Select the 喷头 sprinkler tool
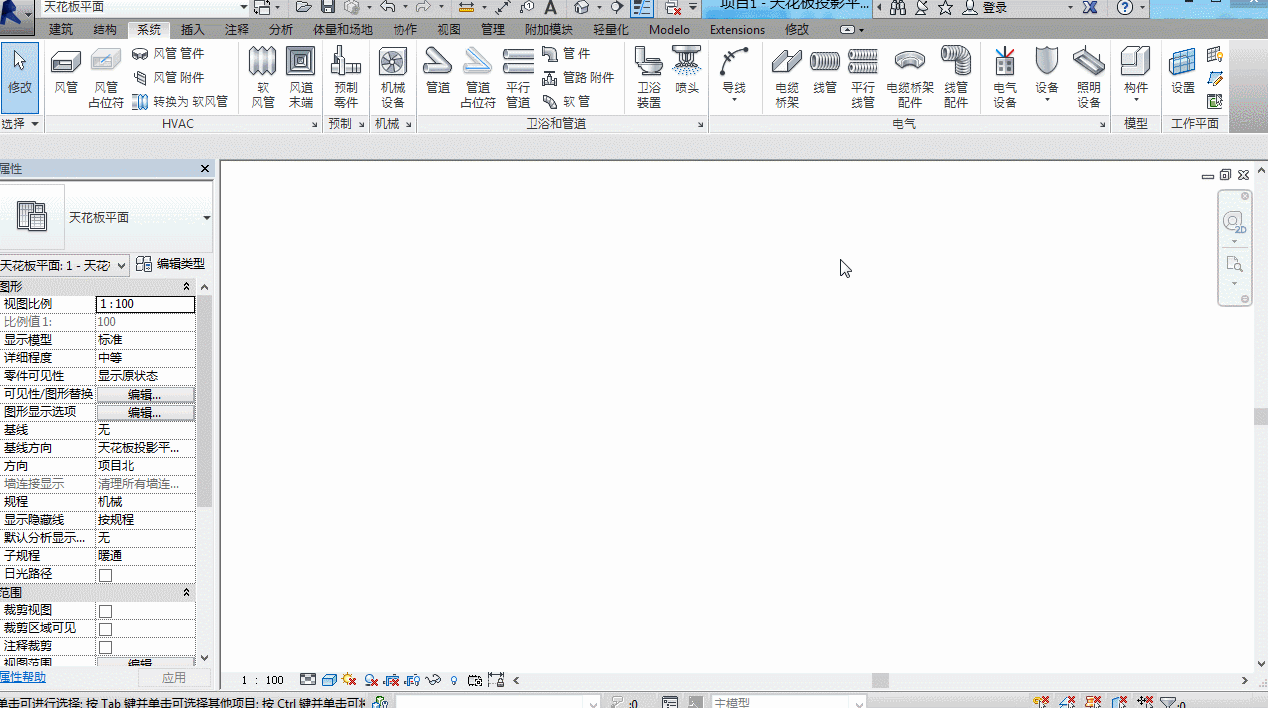 [687, 71]
